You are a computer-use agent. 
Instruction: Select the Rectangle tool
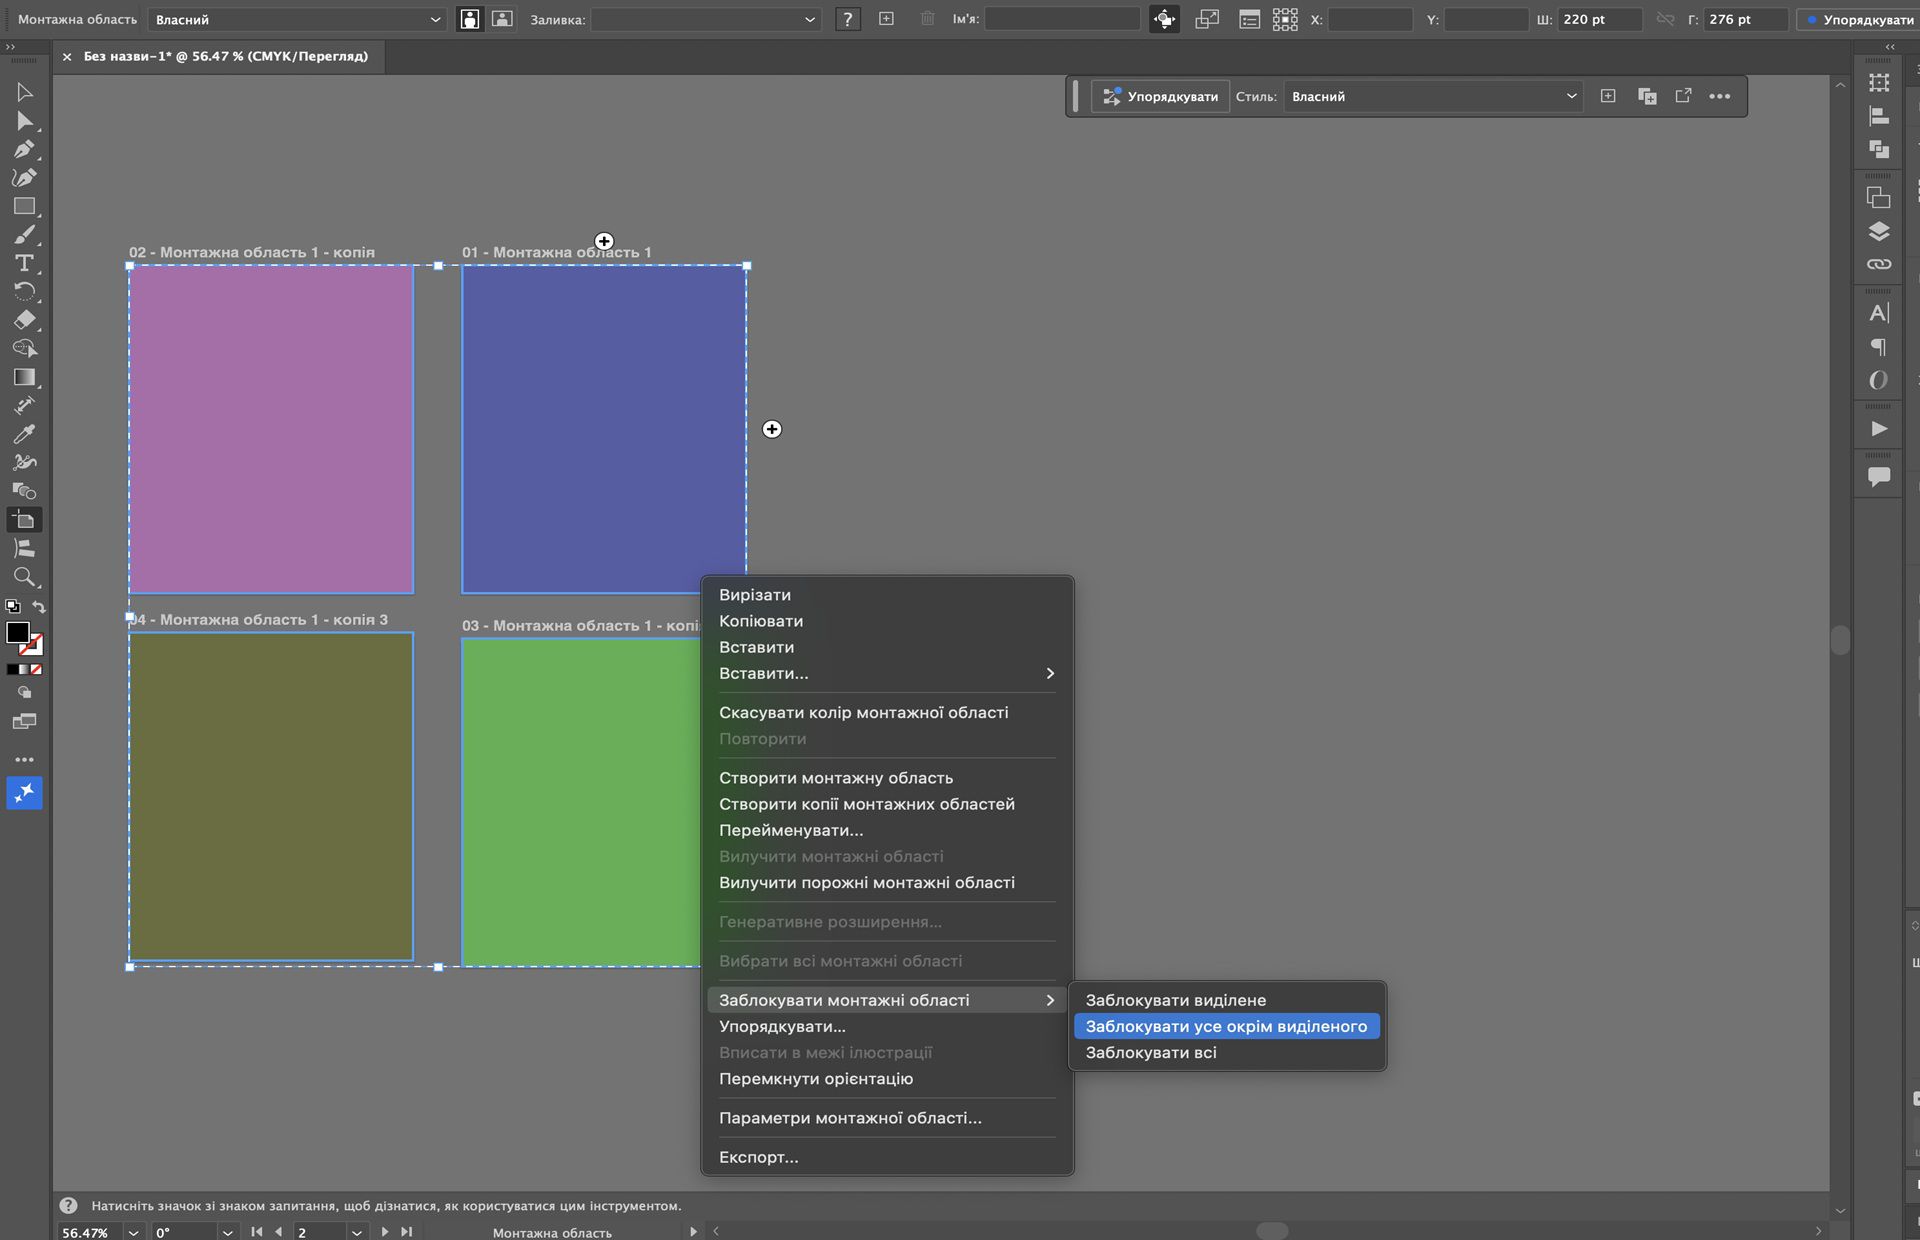pos(24,206)
